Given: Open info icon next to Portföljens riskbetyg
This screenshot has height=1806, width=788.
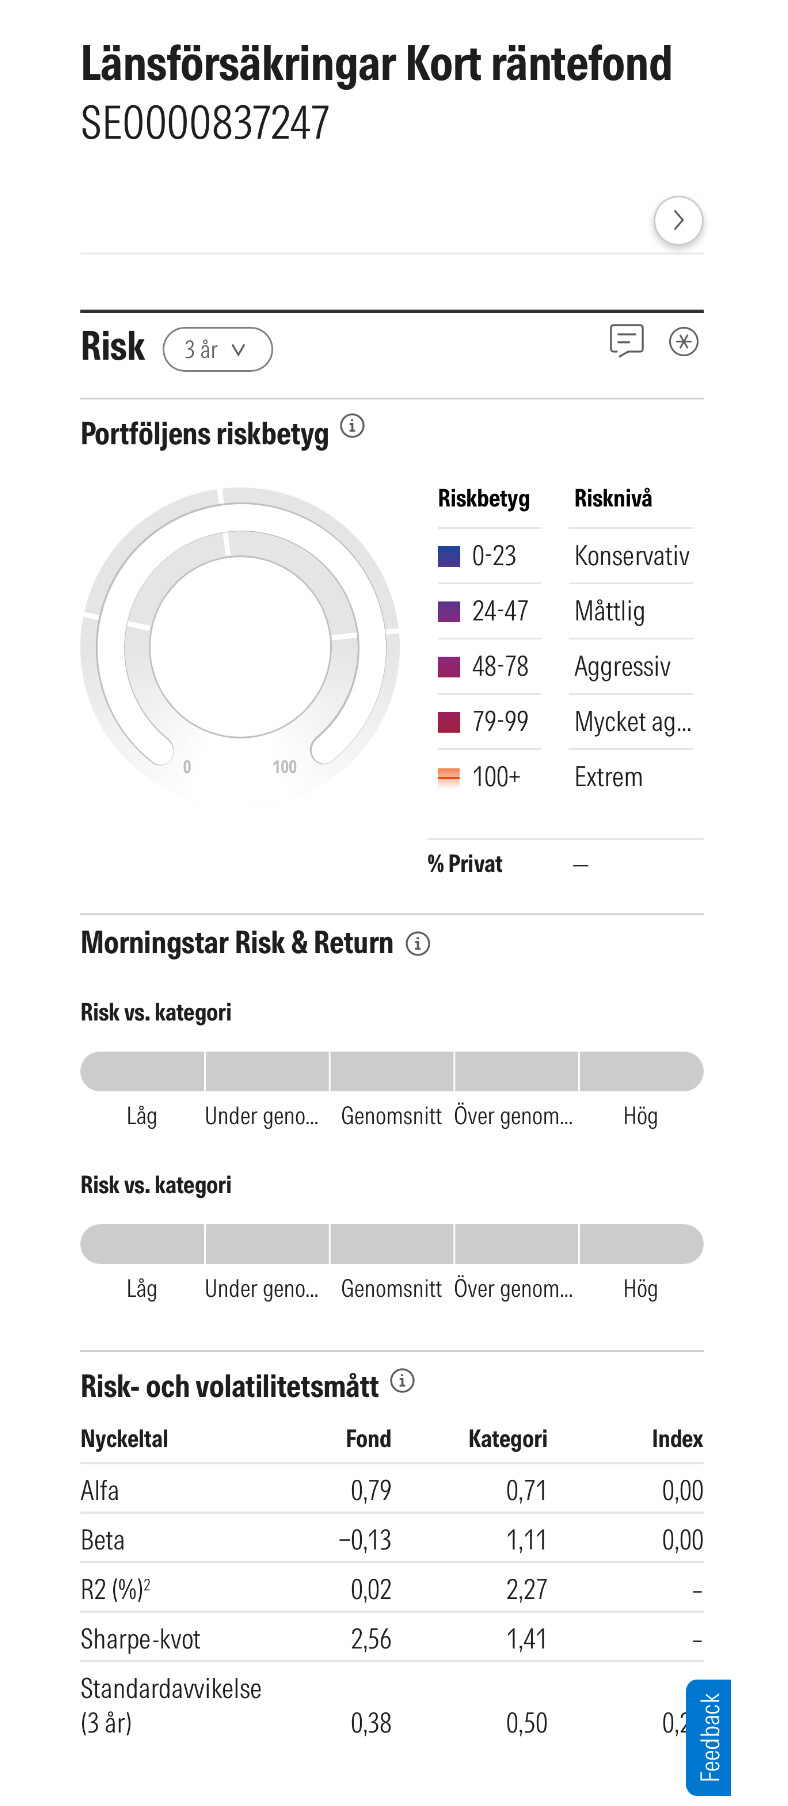Looking at the screenshot, I should (352, 426).
